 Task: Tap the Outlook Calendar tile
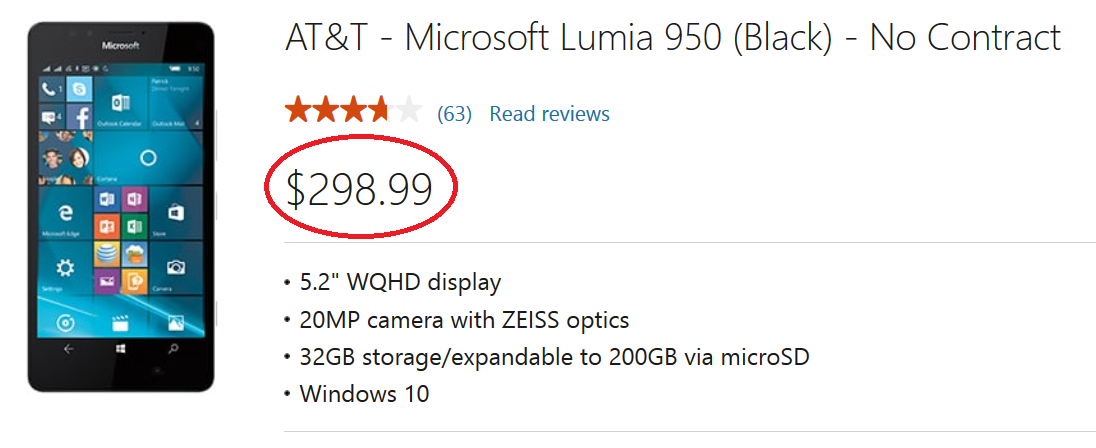click(121, 105)
